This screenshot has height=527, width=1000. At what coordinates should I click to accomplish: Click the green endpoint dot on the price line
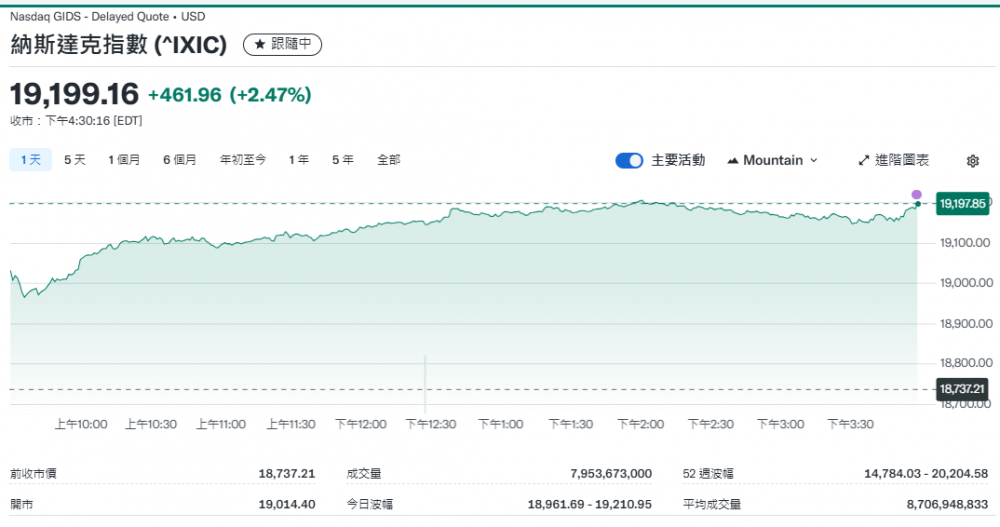(x=918, y=204)
